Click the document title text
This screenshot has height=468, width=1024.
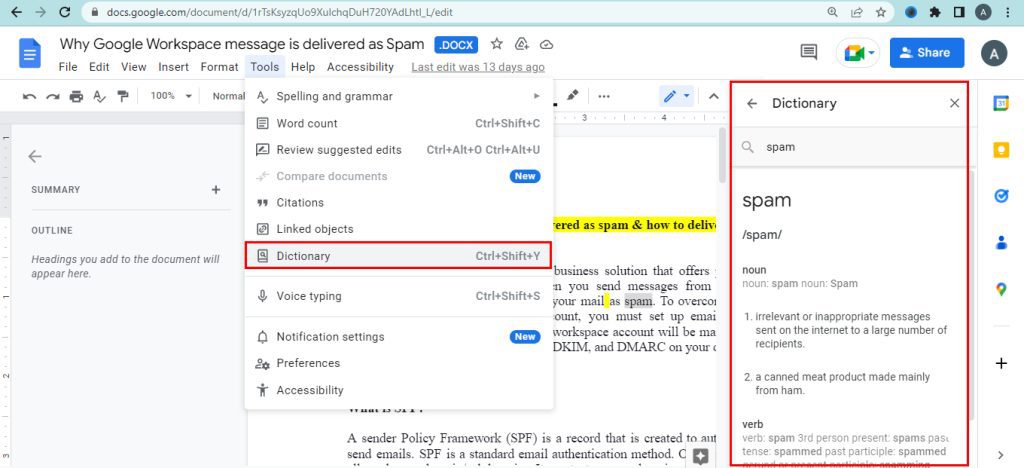pyautogui.click(x=242, y=44)
